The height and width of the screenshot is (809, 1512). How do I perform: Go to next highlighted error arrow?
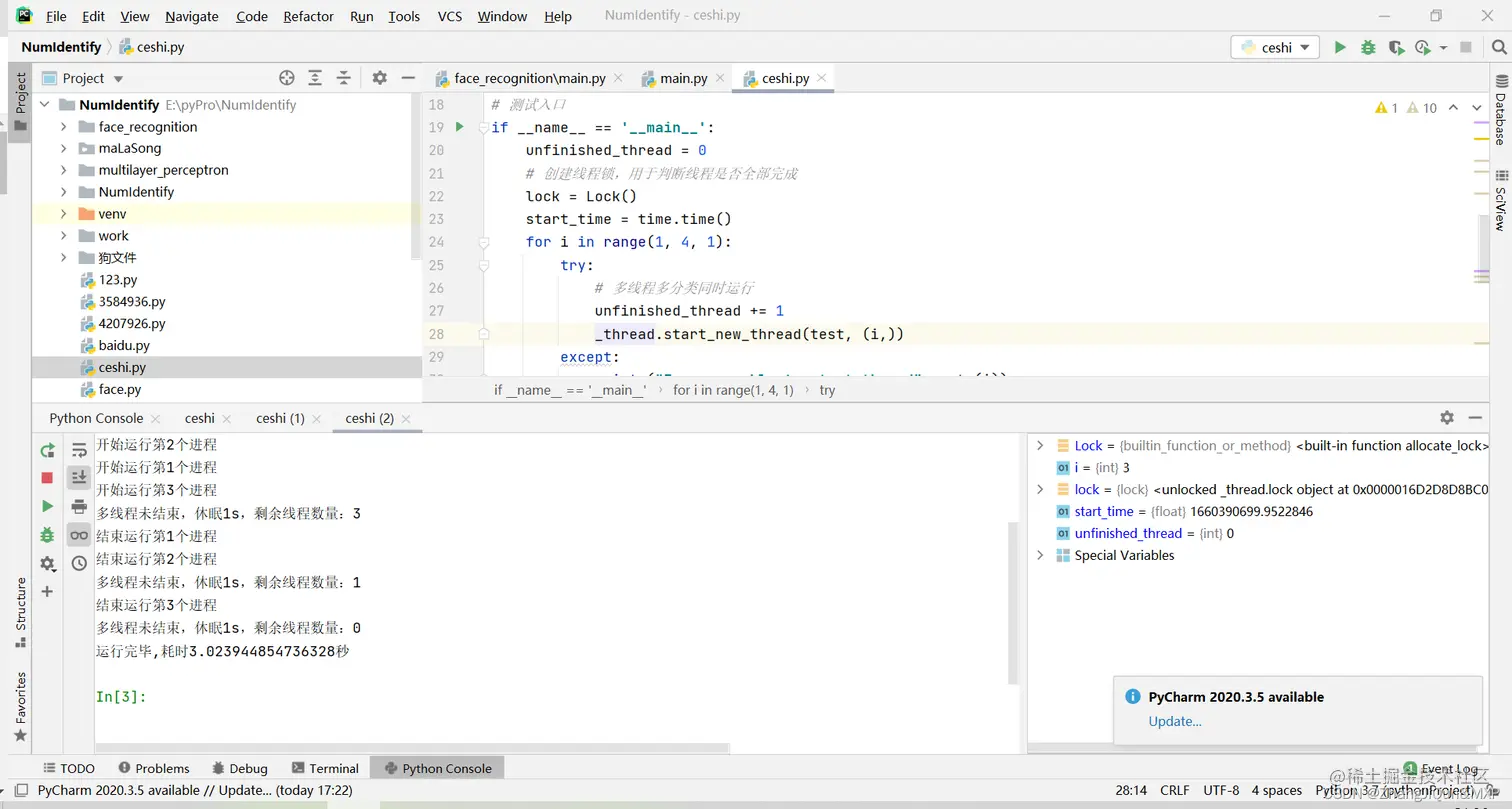[x=1477, y=108]
